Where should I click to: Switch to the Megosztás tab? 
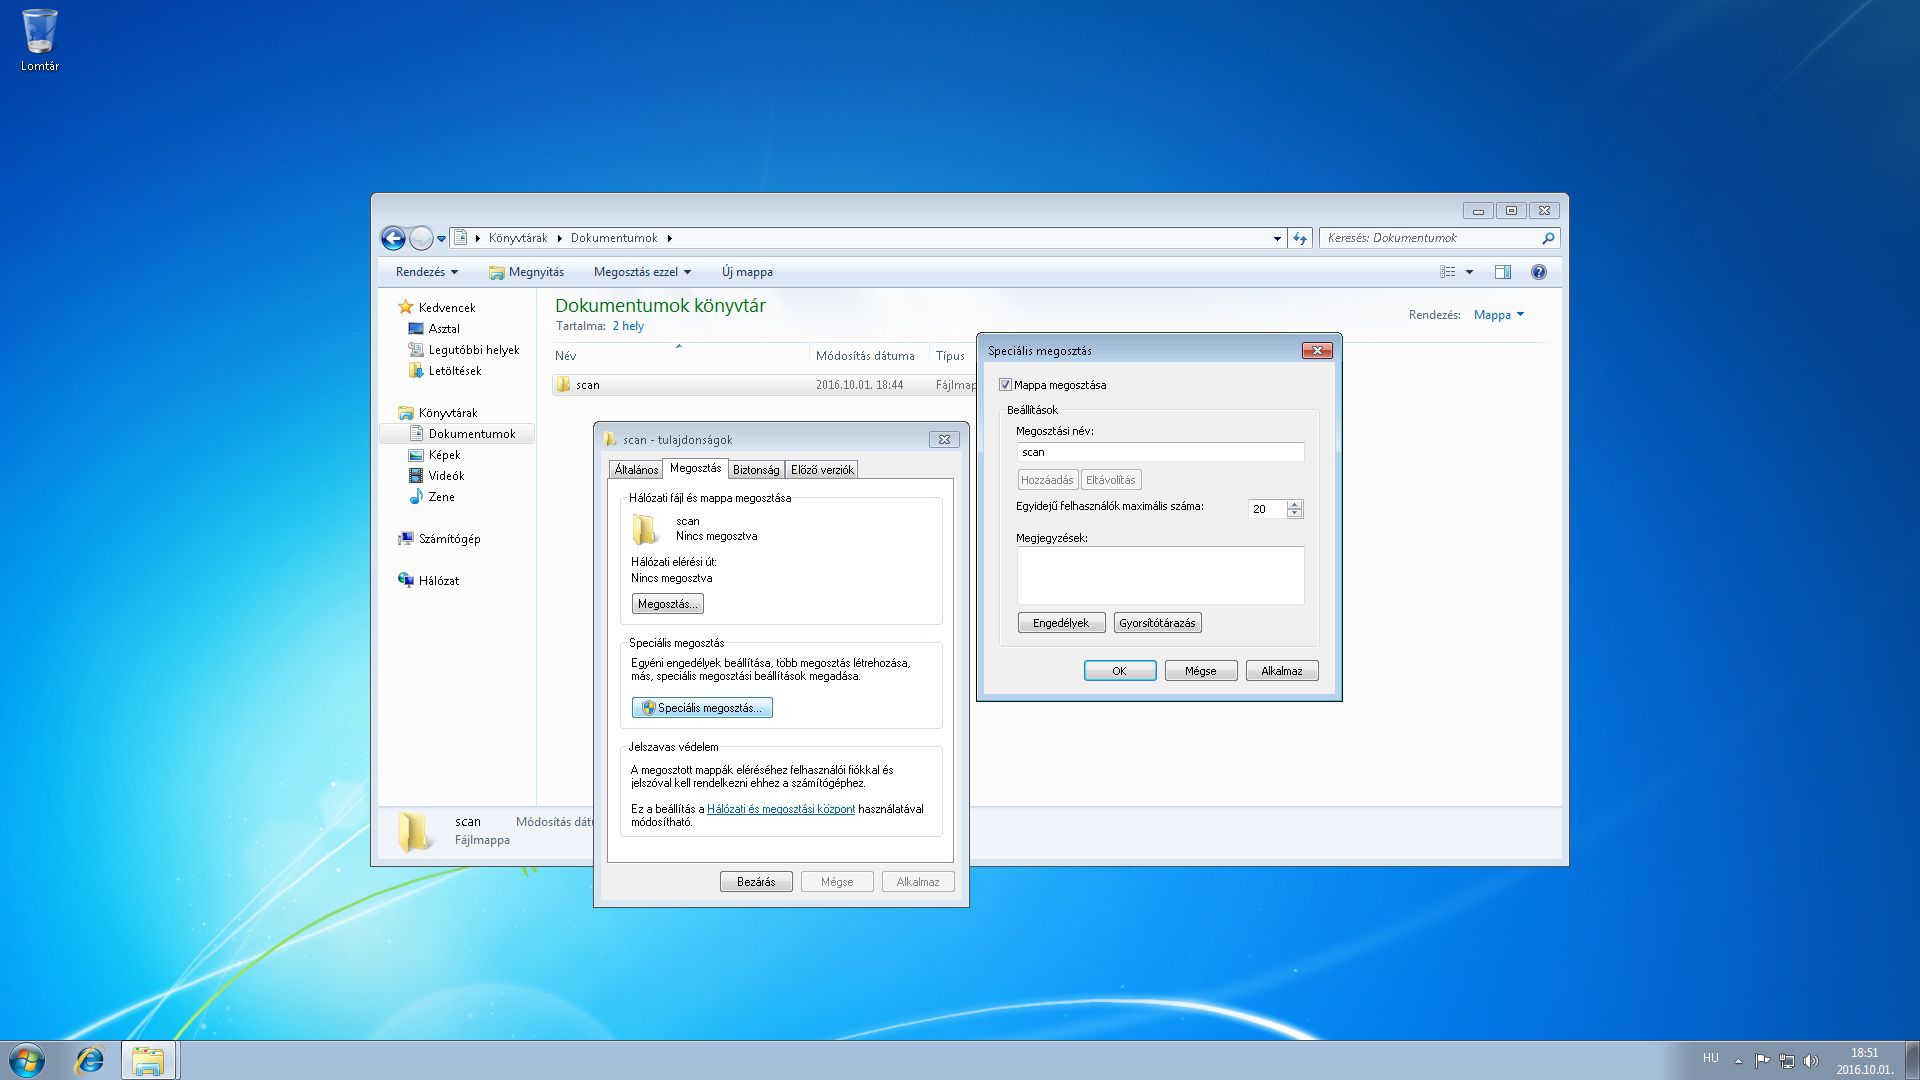click(x=695, y=468)
